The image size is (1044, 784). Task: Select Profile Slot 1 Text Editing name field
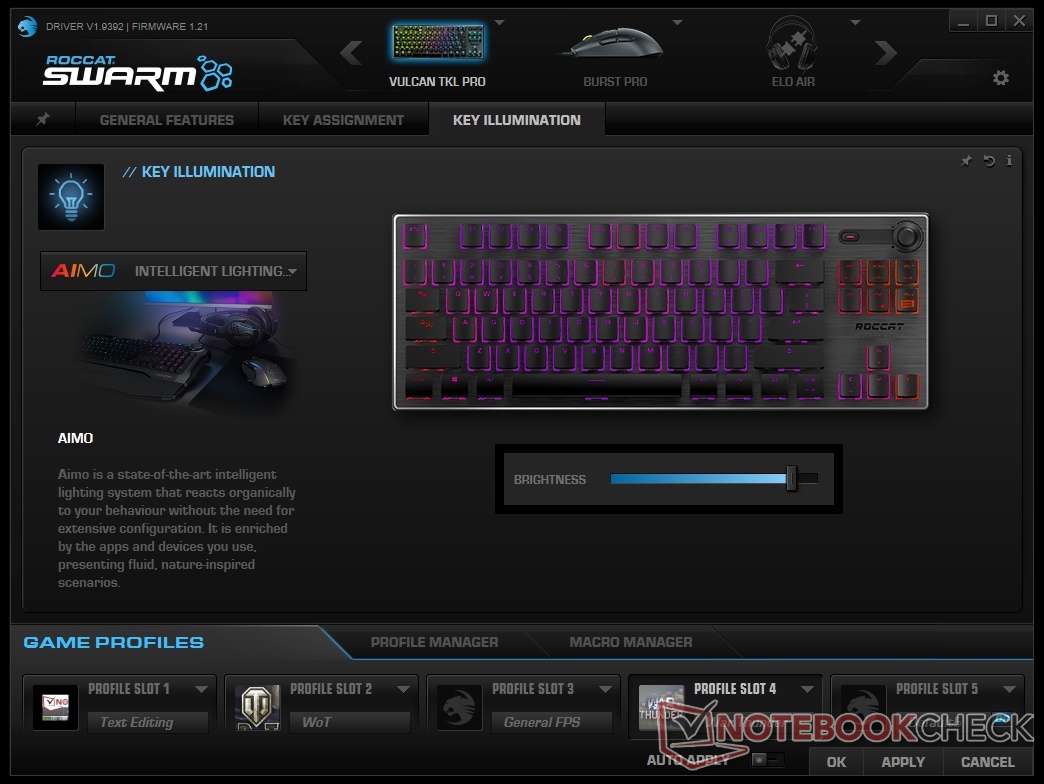(x=148, y=722)
